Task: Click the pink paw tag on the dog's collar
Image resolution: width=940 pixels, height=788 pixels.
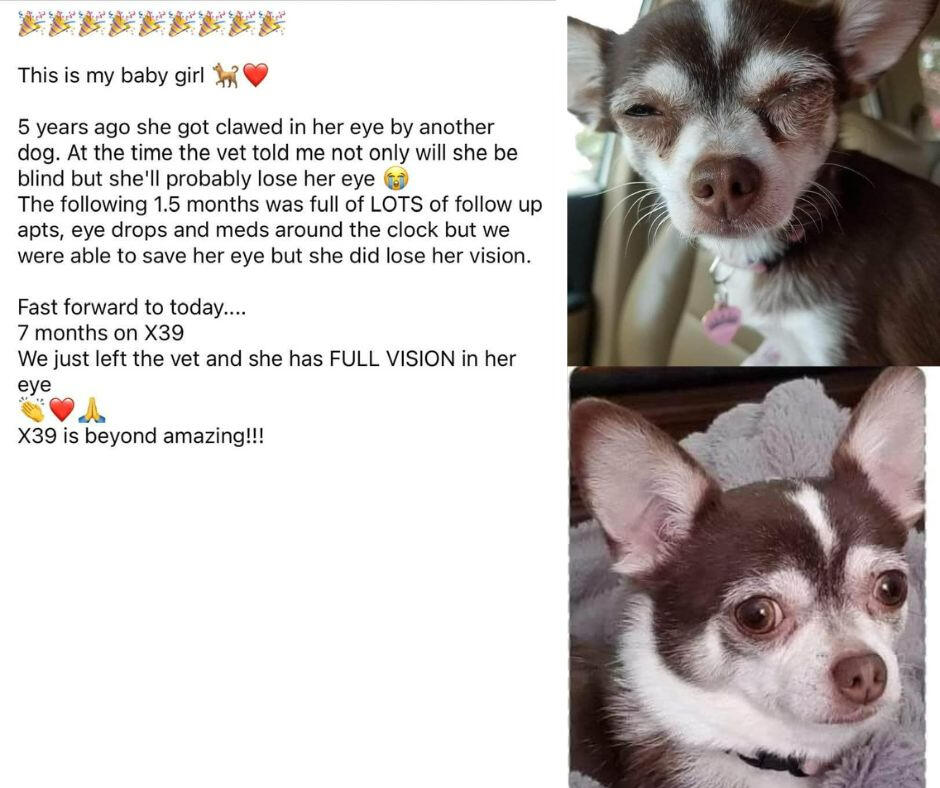Action: (722, 324)
